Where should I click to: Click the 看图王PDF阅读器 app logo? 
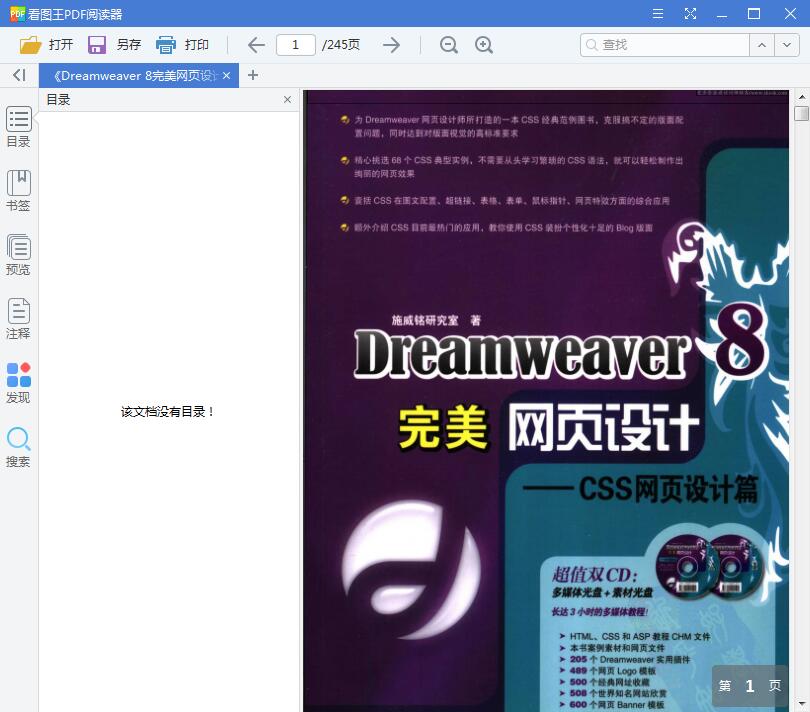(17, 14)
